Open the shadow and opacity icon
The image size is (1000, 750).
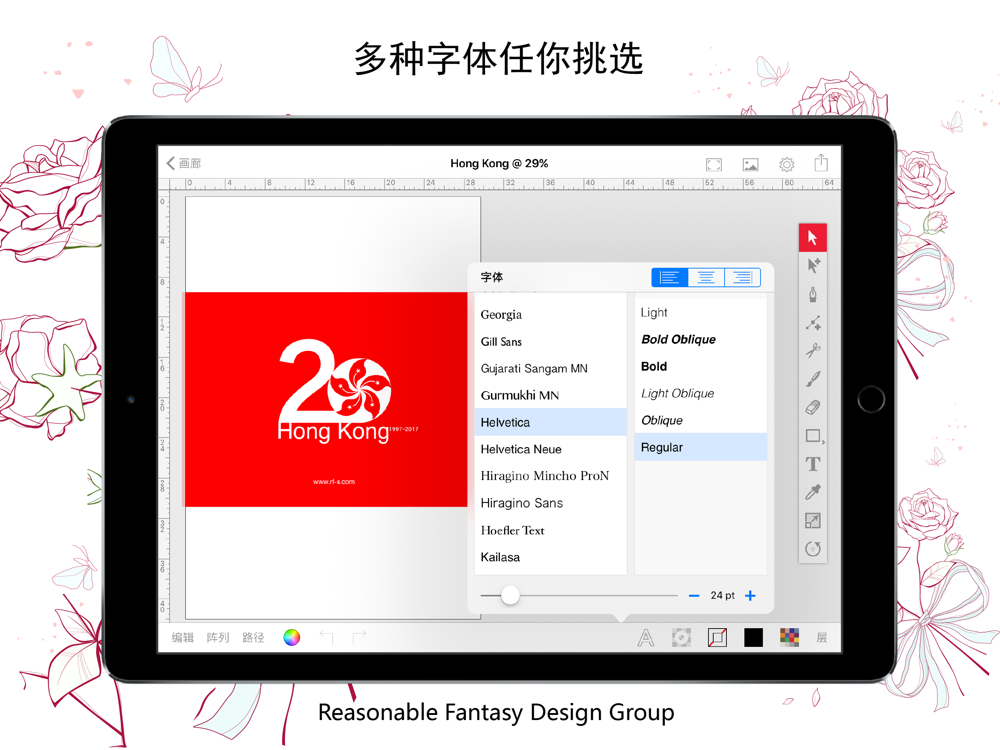point(681,637)
